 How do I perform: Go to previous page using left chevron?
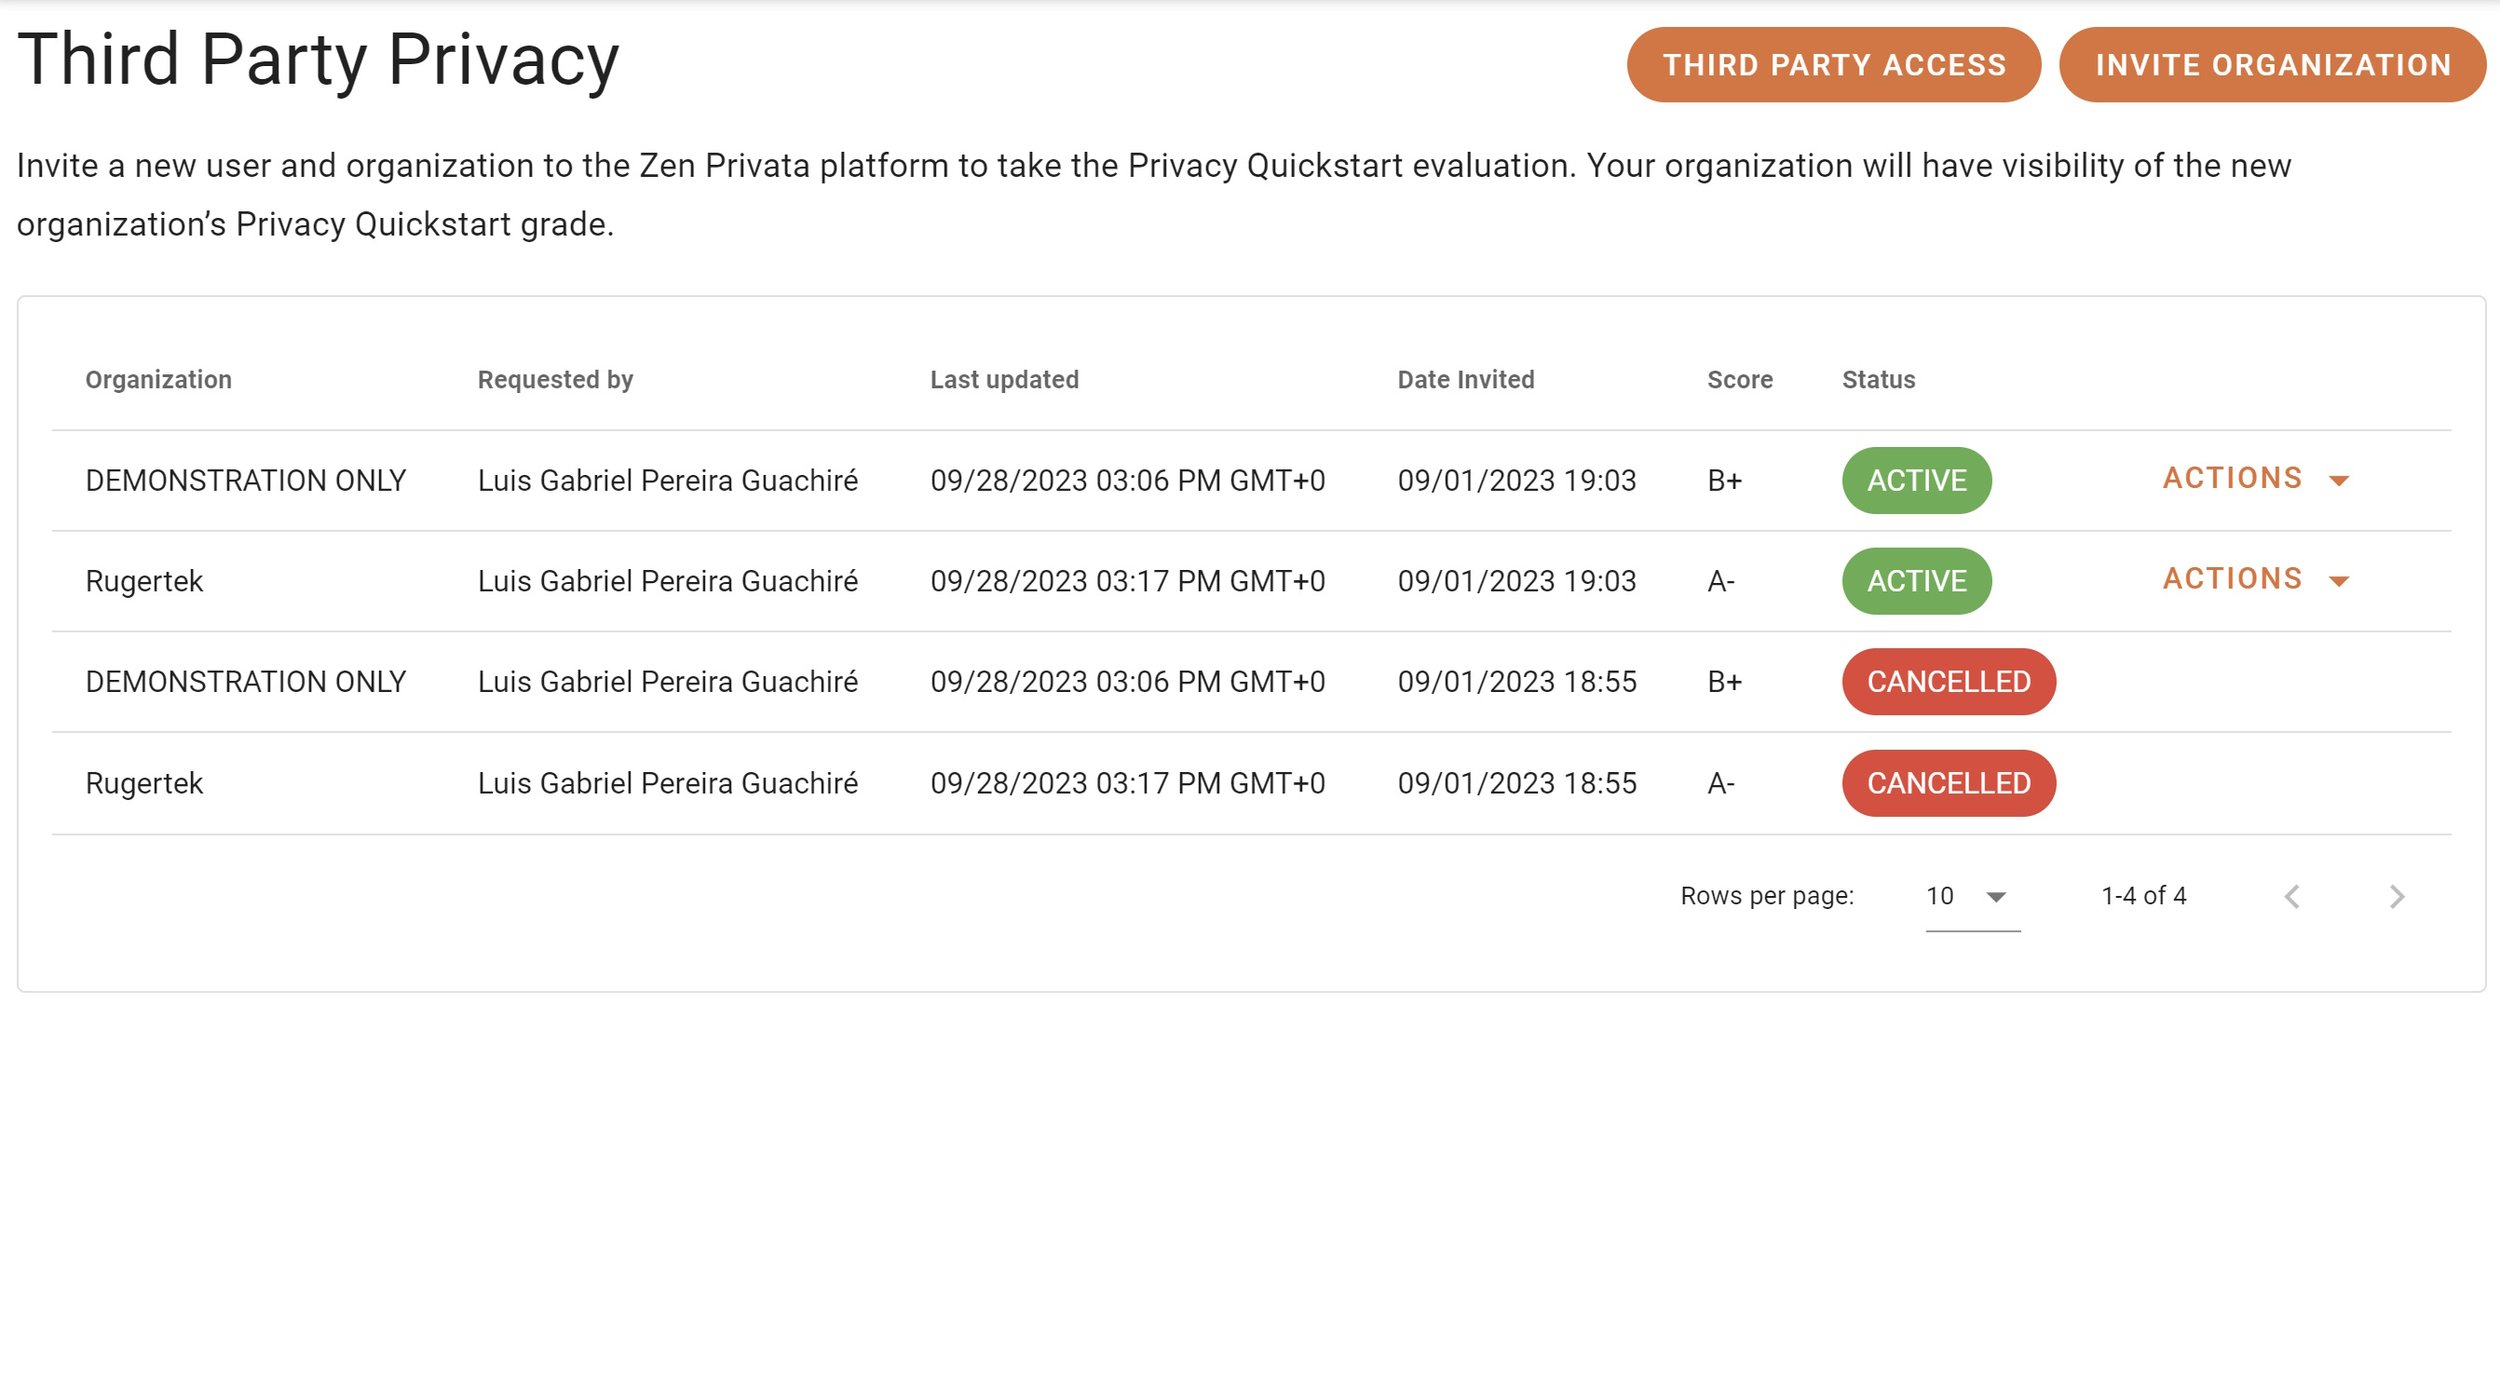click(2292, 897)
